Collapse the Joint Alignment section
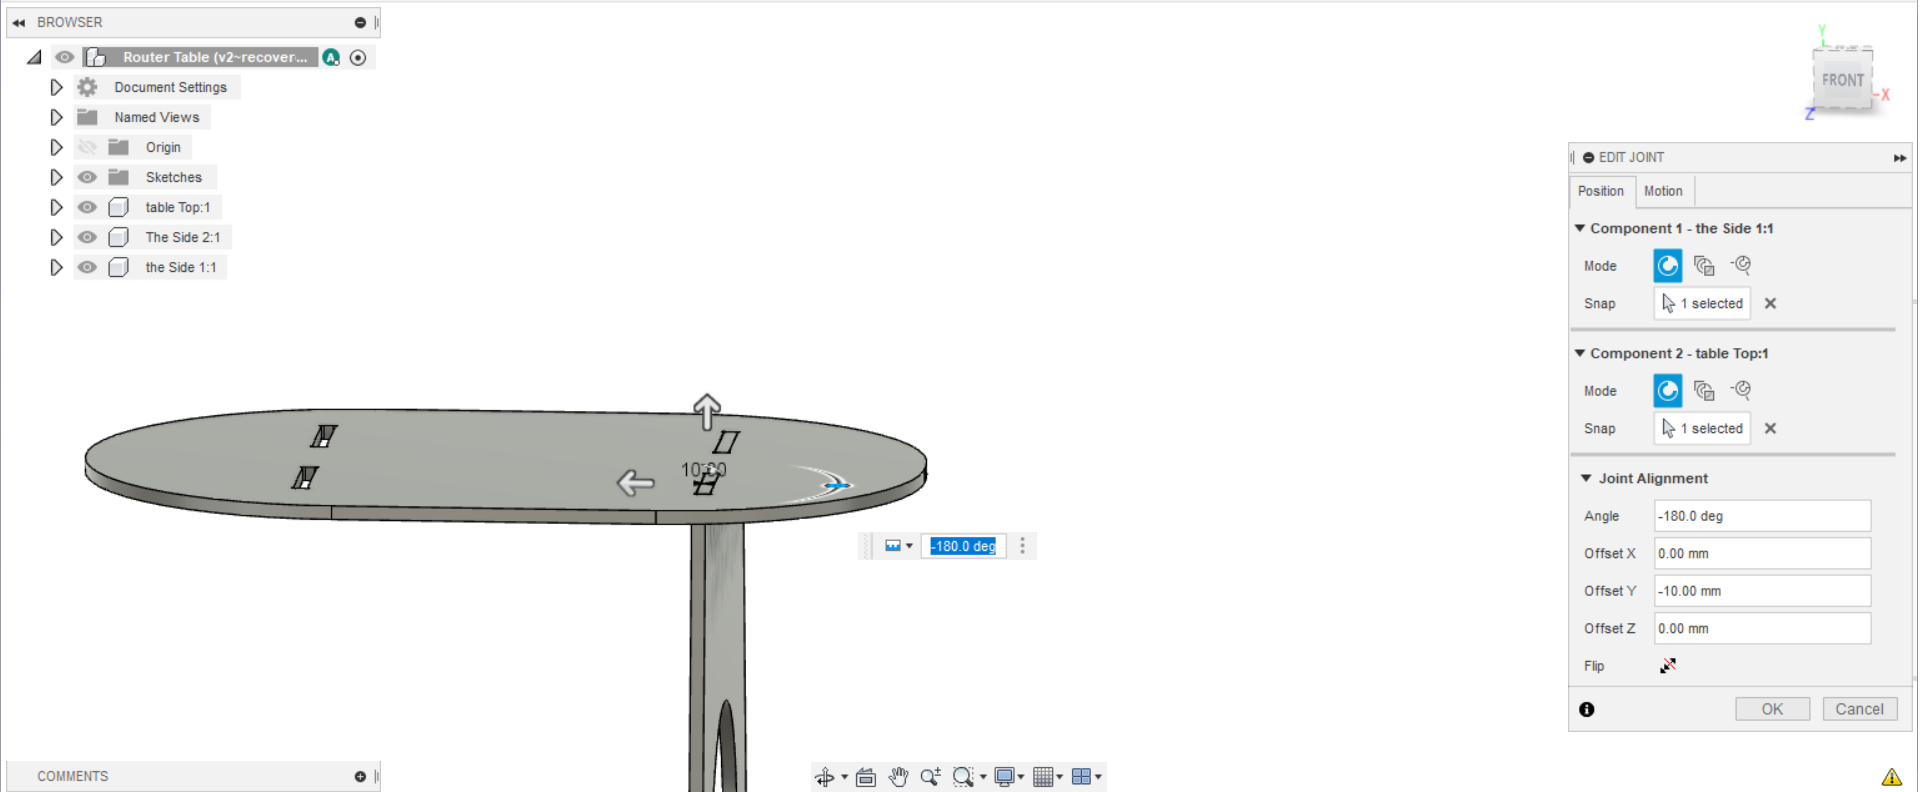Viewport: 1920px width, 792px height. (1585, 478)
